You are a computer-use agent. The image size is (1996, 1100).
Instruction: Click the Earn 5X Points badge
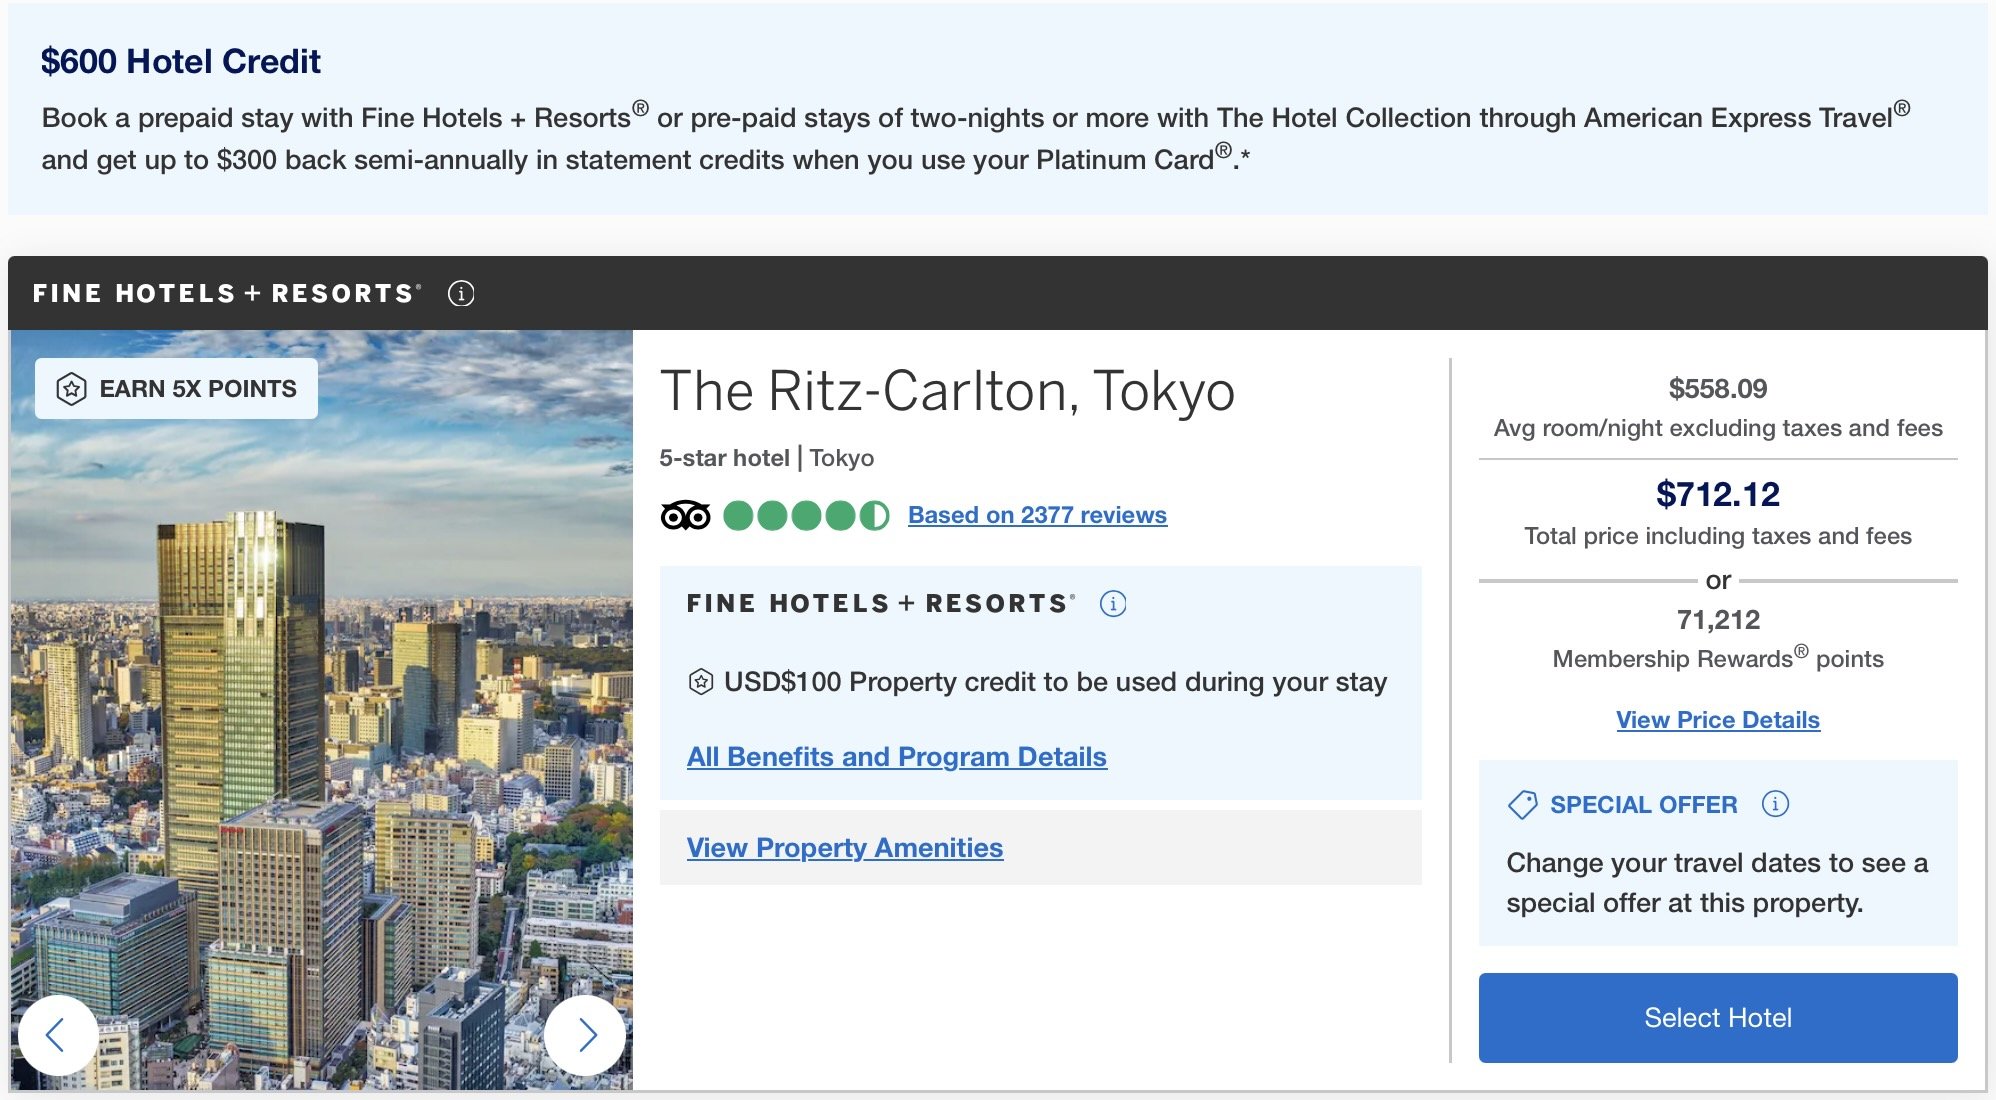pyautogui.click(x=176, y=388)
